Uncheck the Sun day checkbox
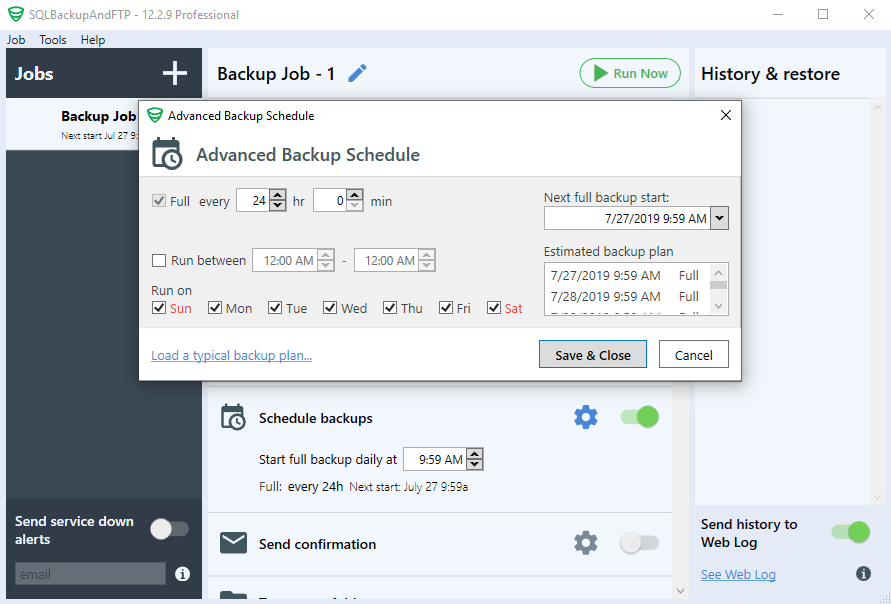 (x=159, y=308)
